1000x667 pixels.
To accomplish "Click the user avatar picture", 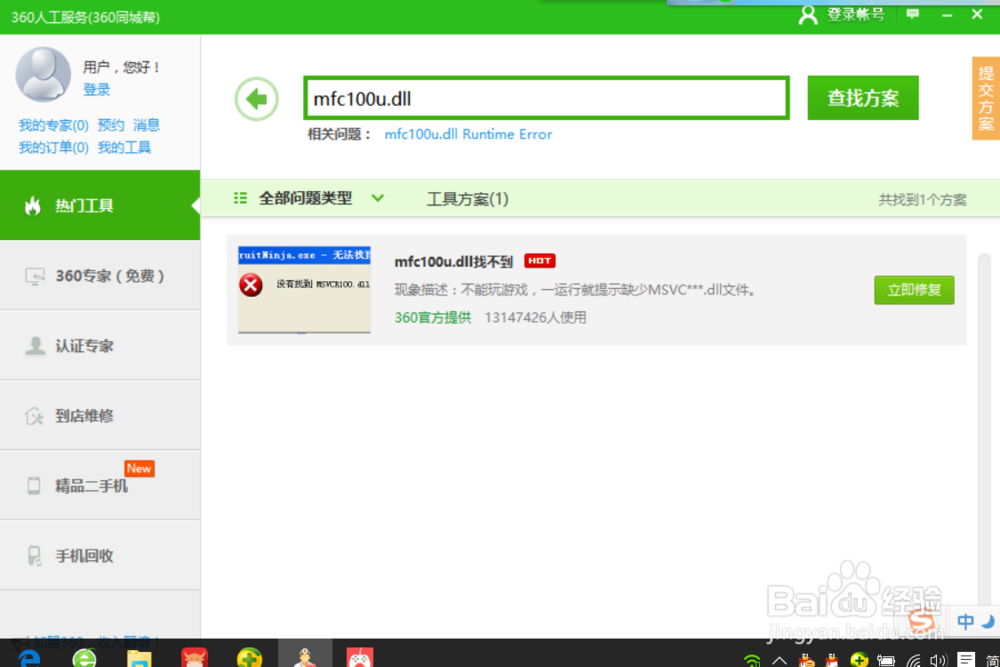I will (43, 75).
